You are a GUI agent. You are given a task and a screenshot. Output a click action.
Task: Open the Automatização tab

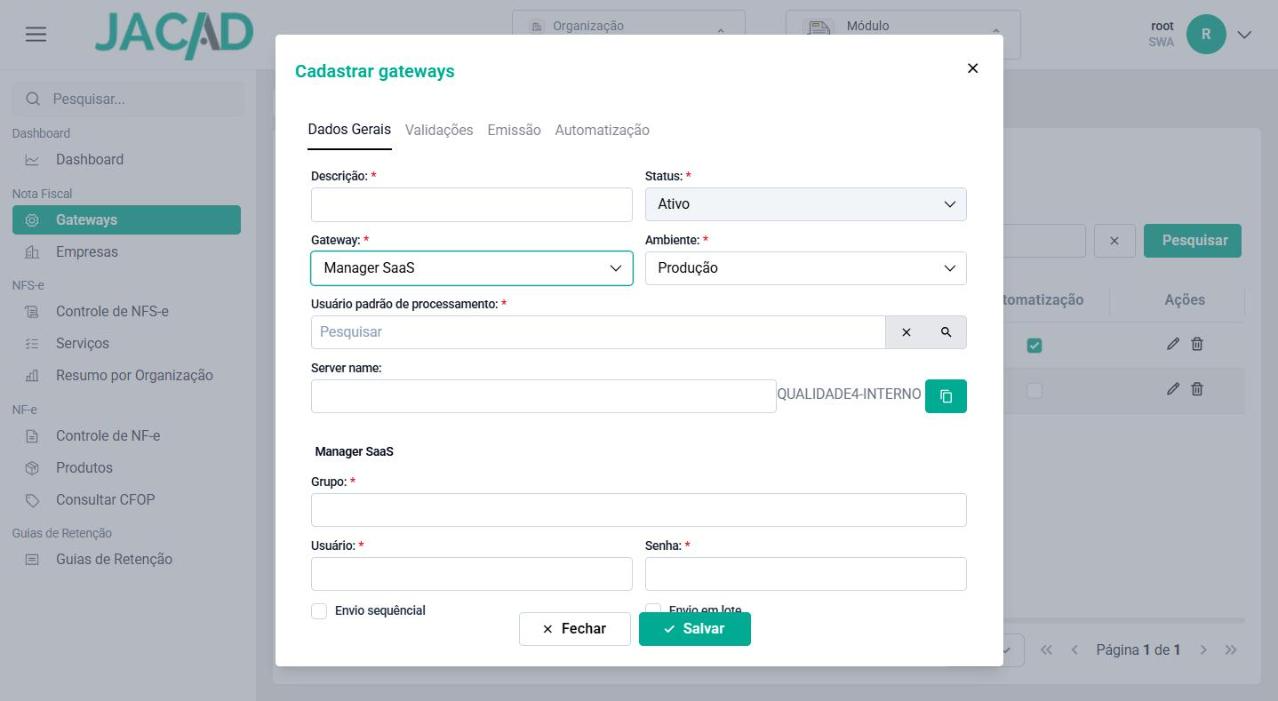tap(602, 130)
